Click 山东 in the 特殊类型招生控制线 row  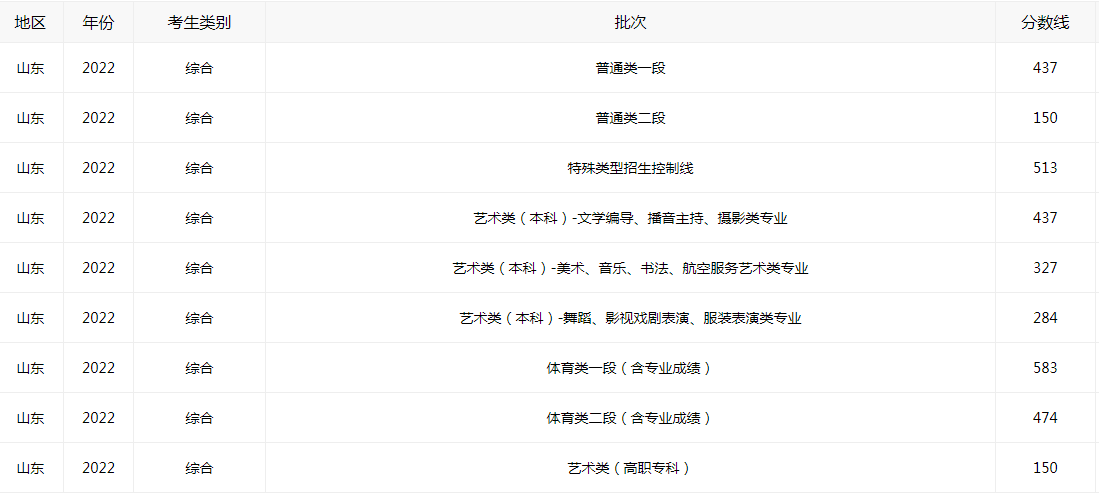pyautogui.click(x=30, y=168)
